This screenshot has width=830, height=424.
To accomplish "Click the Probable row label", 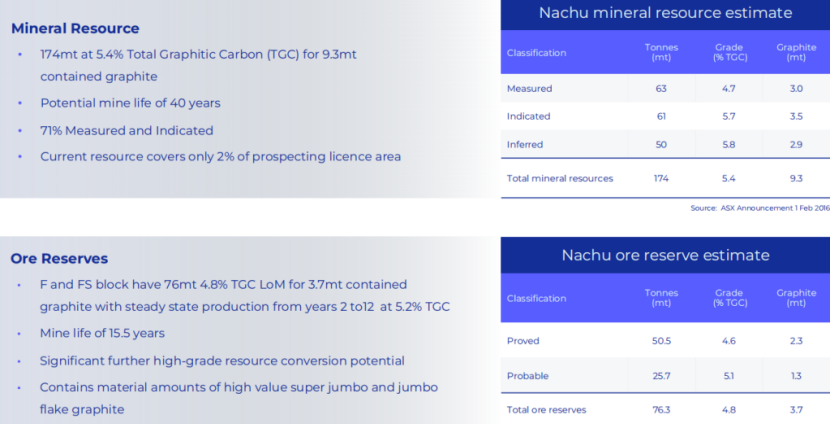I will click(527, 376).
